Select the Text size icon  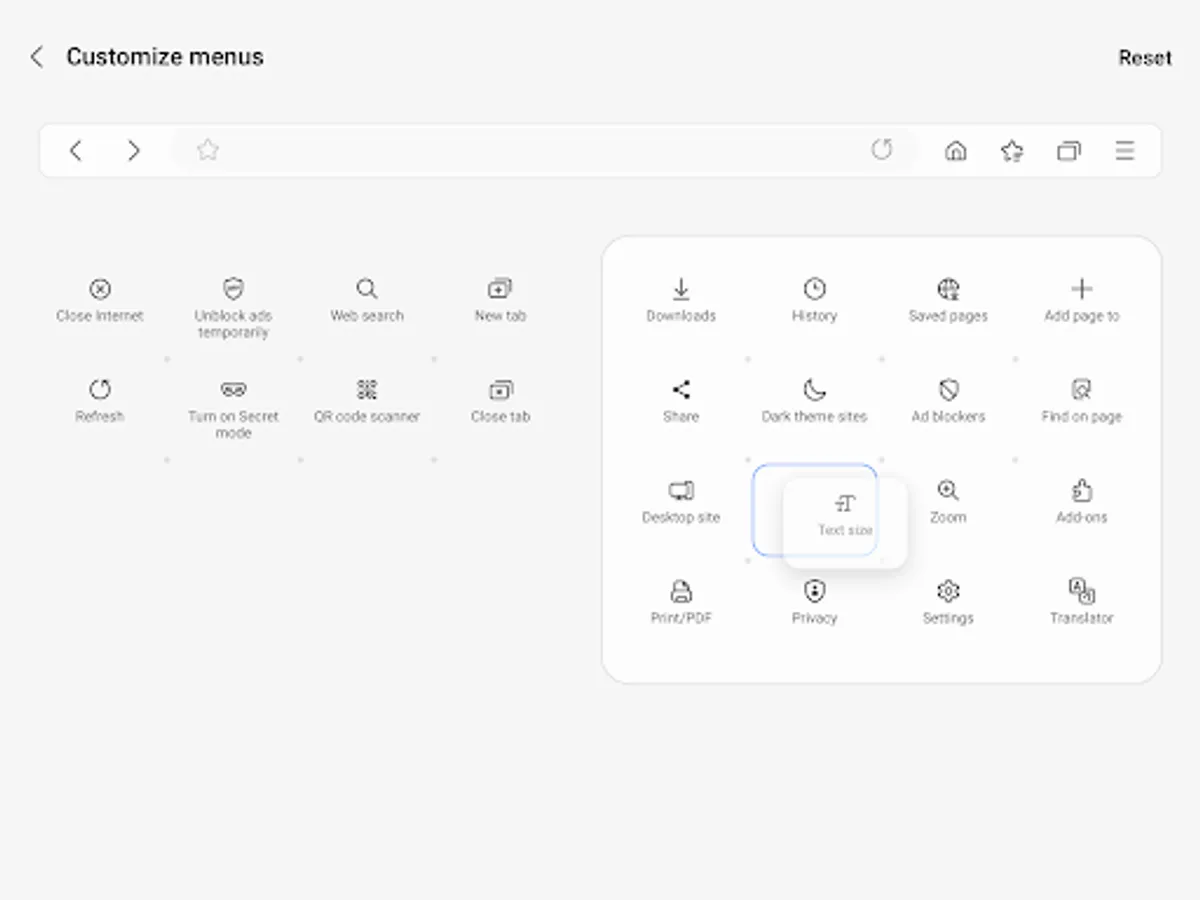coord(845,503)
